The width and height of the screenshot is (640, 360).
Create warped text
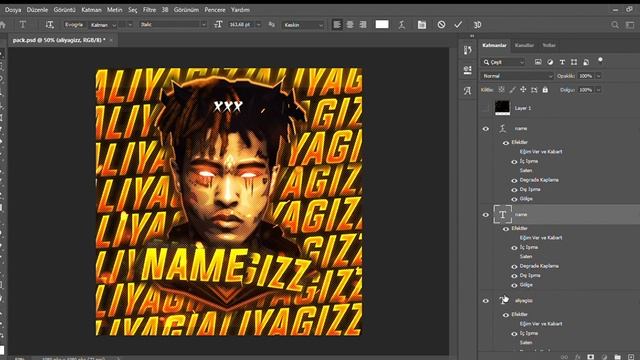402,24
